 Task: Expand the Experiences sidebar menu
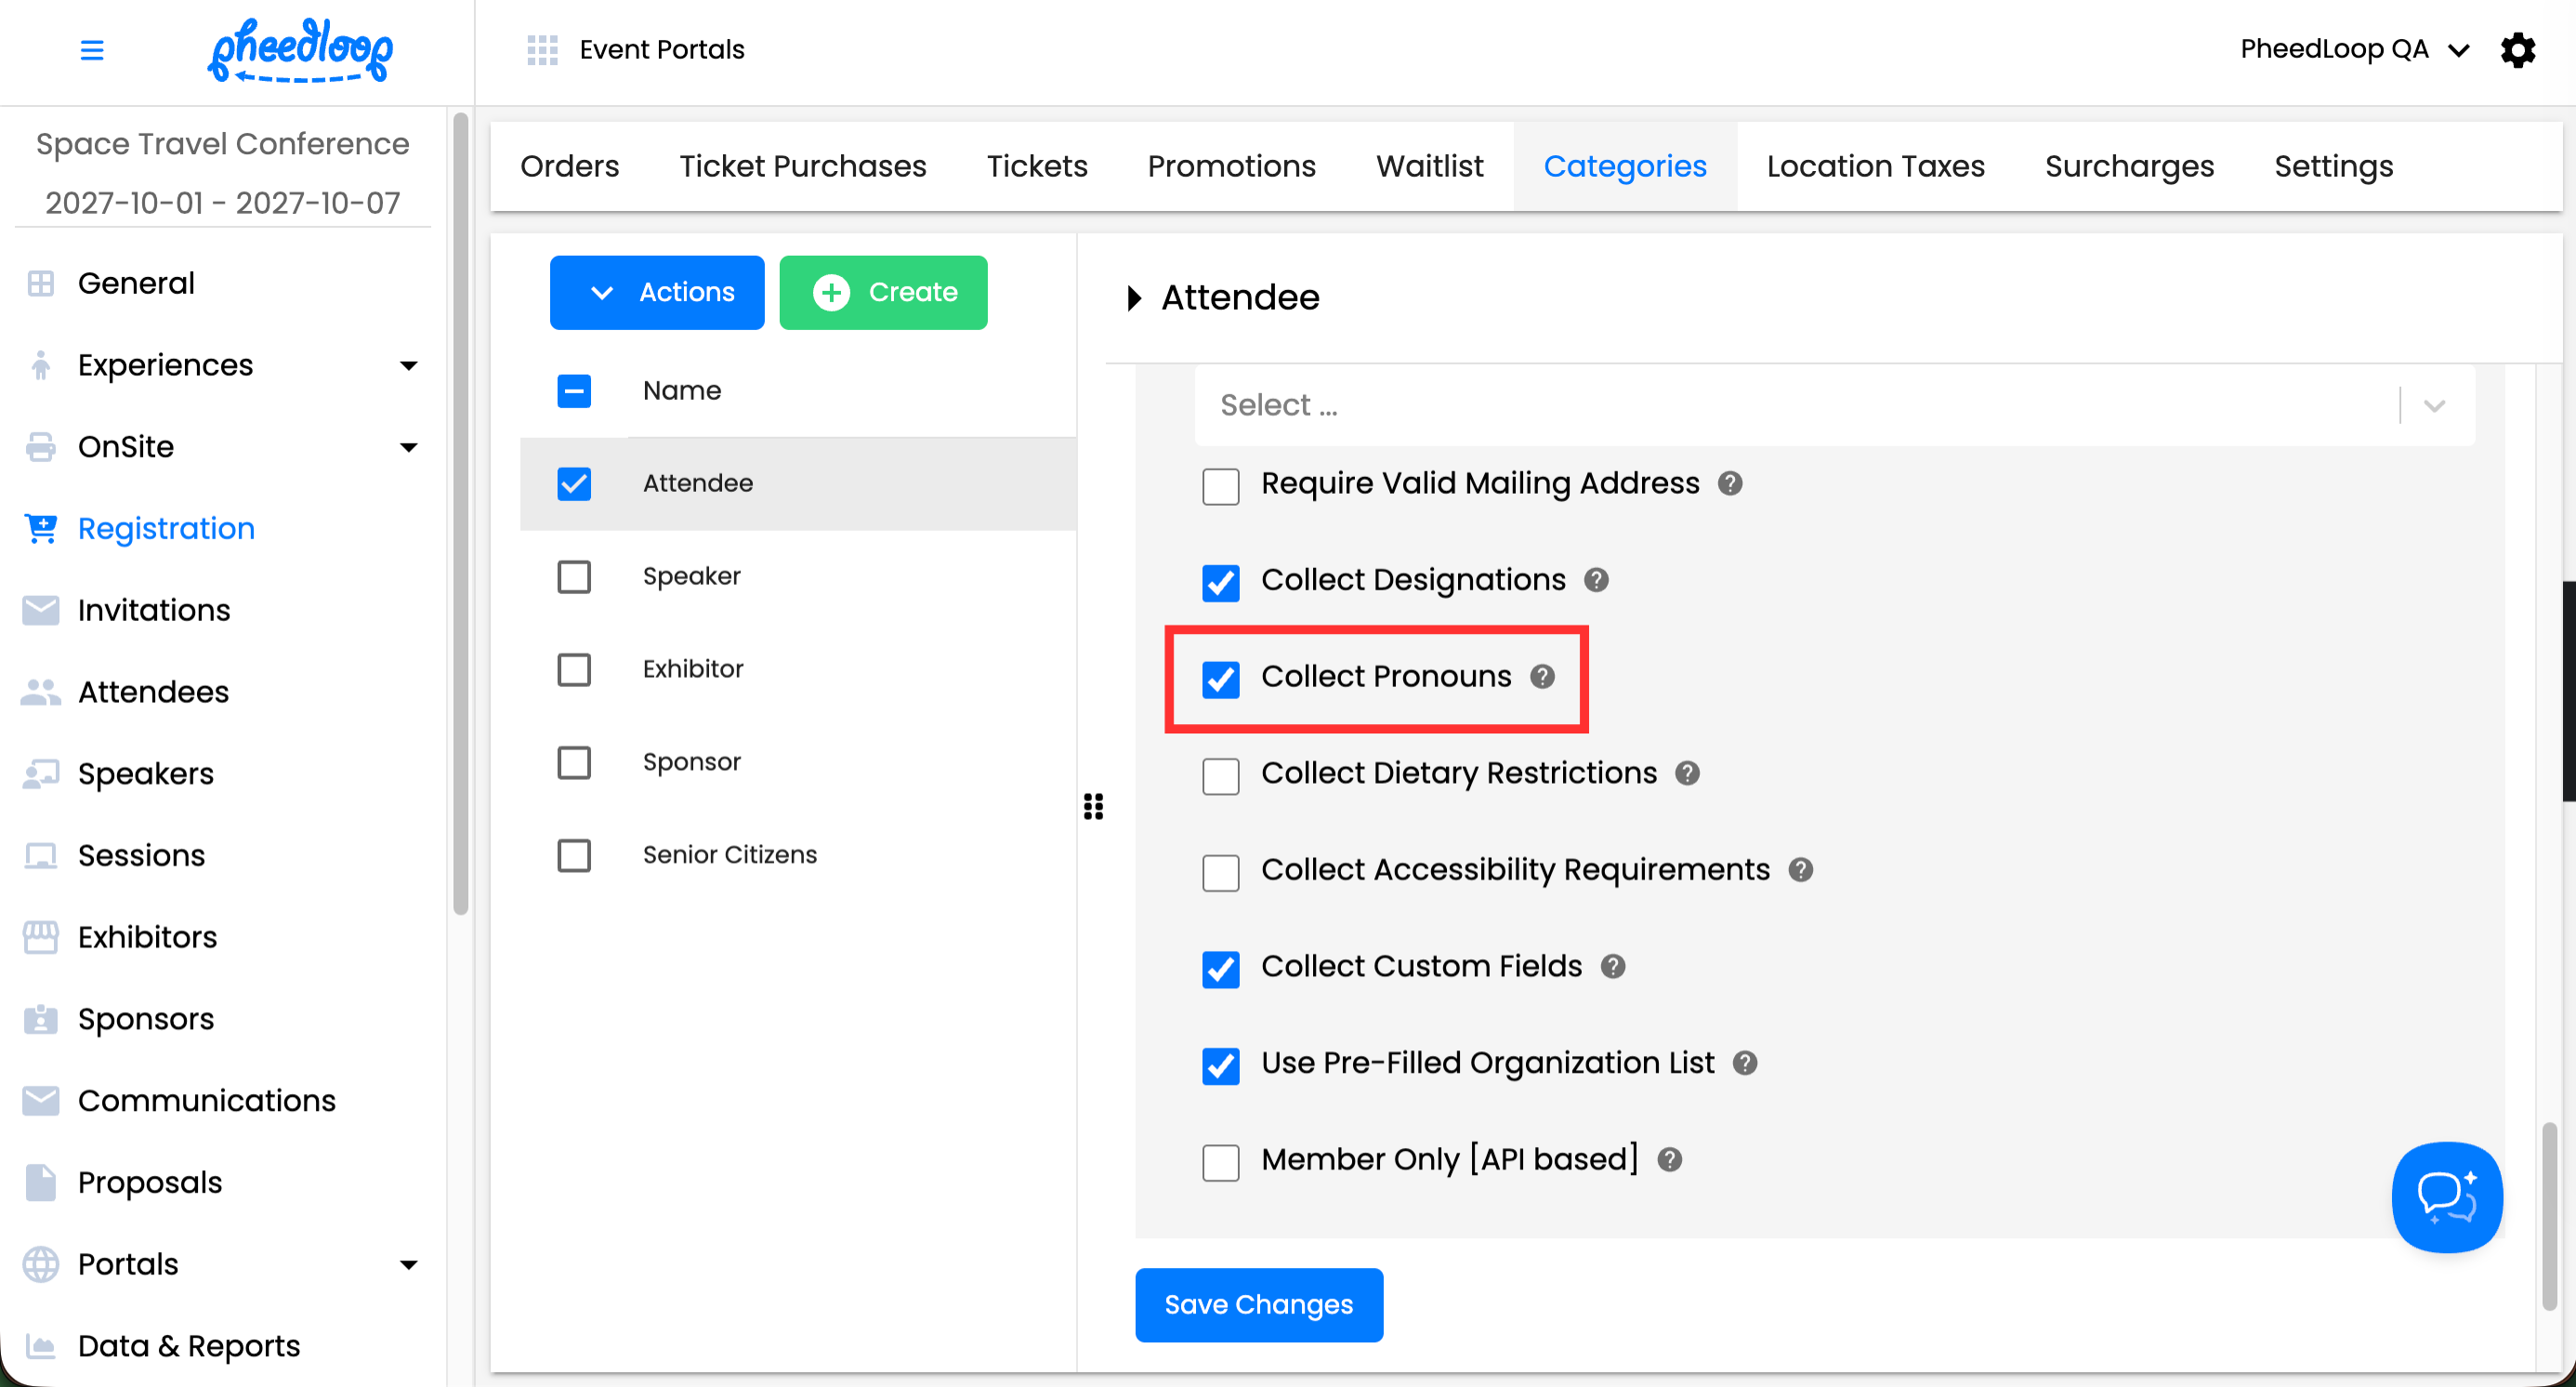click(x=408, y=365)
